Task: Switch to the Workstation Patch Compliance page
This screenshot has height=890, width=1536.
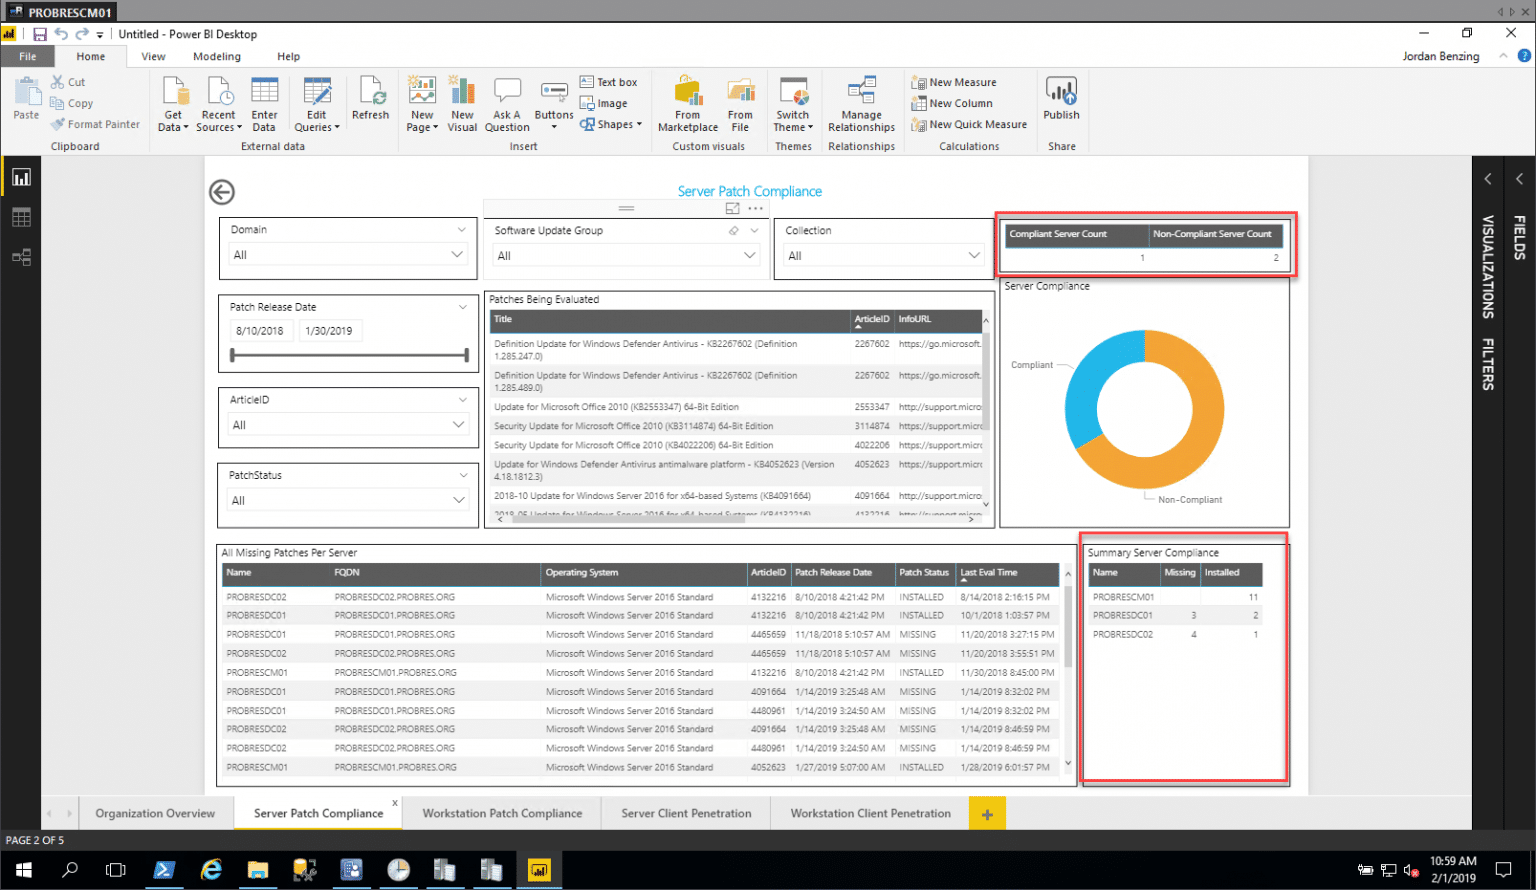Action: [501, 813]
